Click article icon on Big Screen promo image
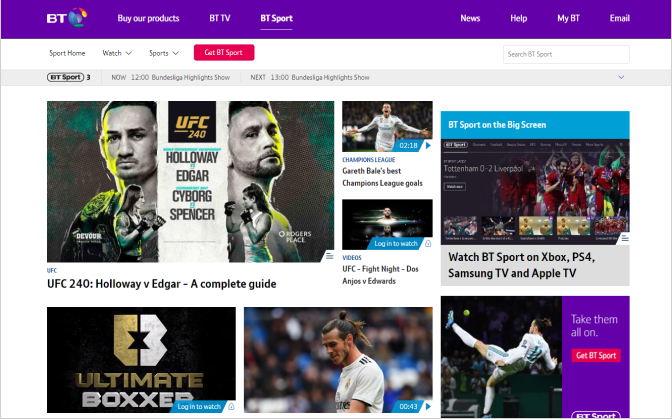Screen dimensions: 672x419 click(x=625, y=238)
